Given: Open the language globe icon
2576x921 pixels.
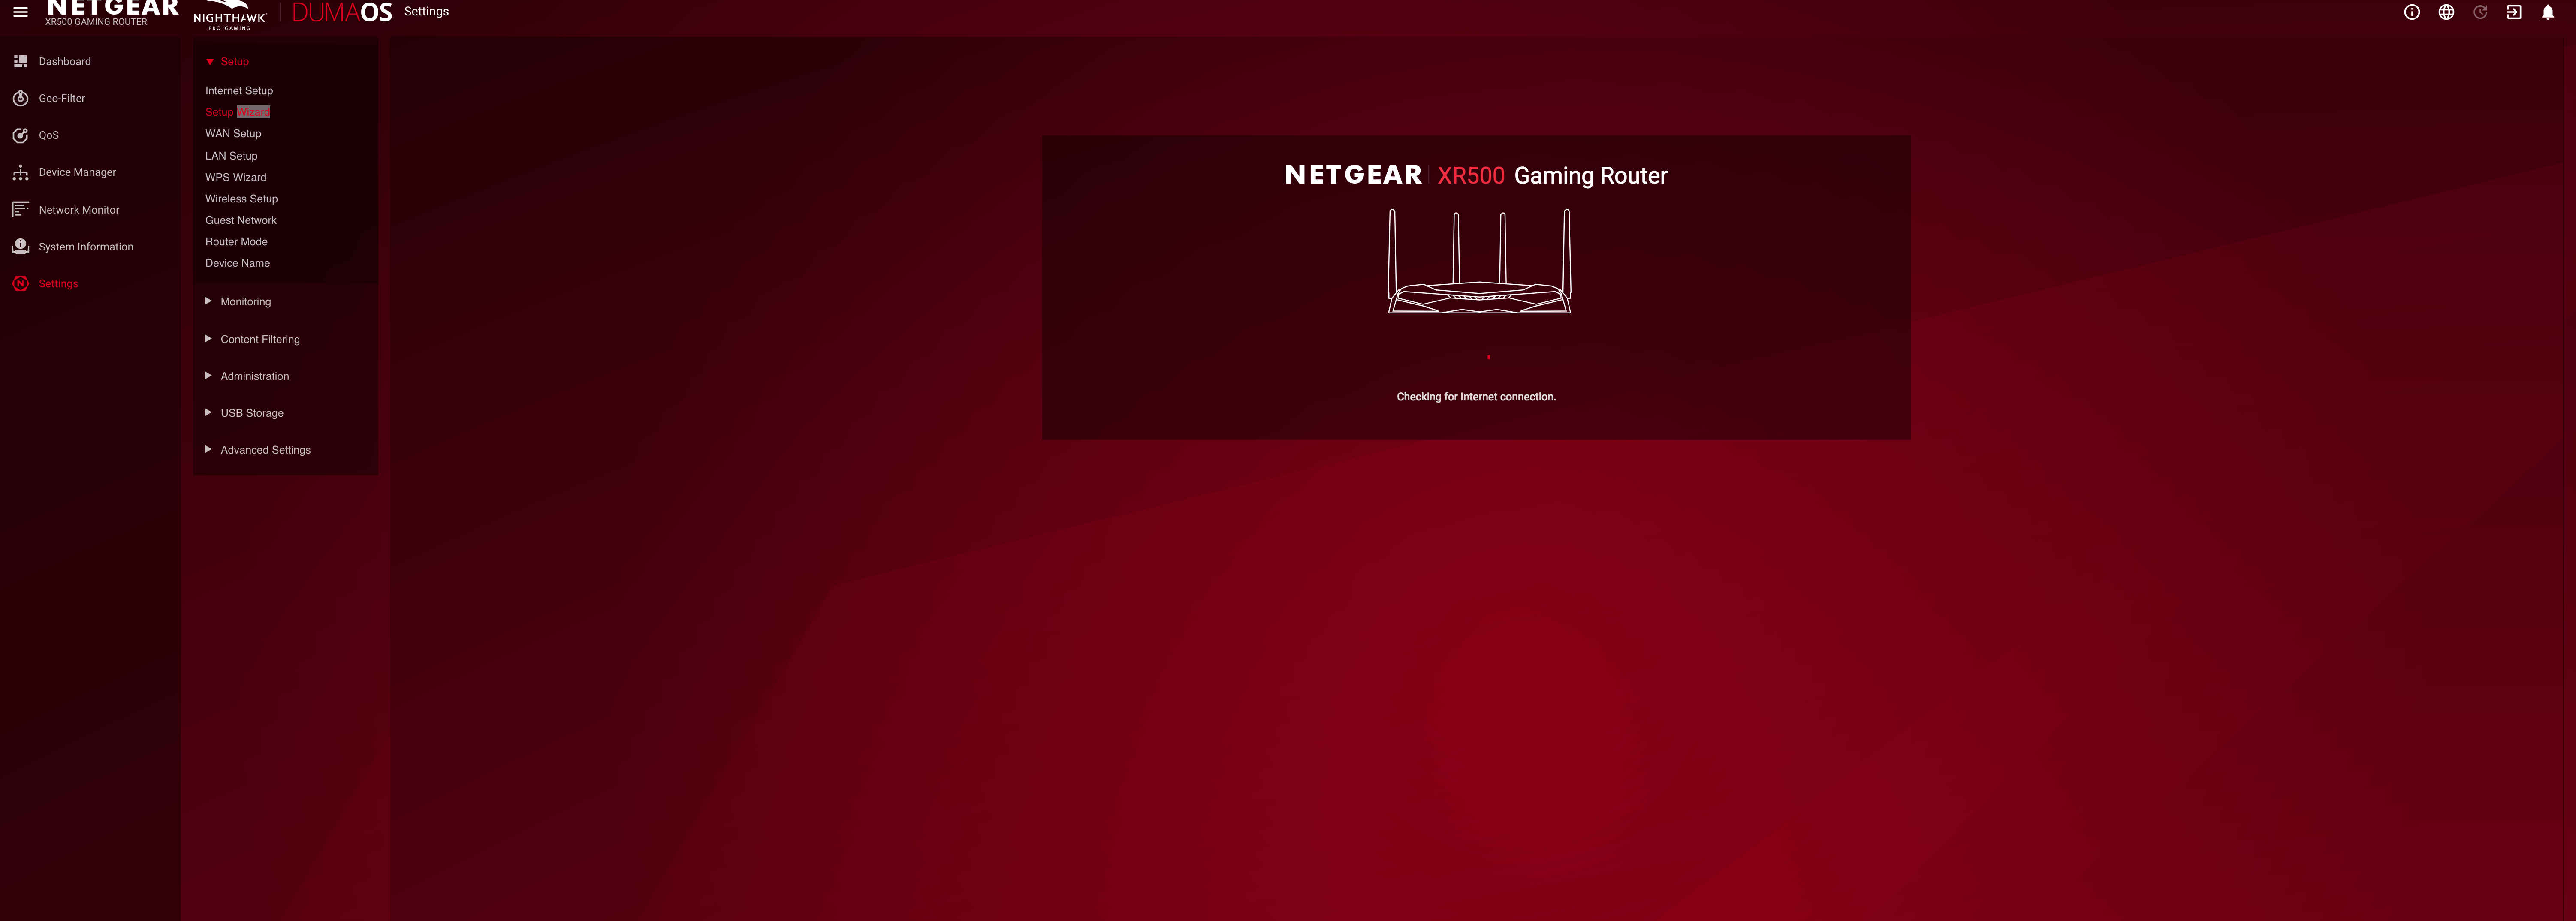Looking at the screenshot, I should pos(2446,12).
